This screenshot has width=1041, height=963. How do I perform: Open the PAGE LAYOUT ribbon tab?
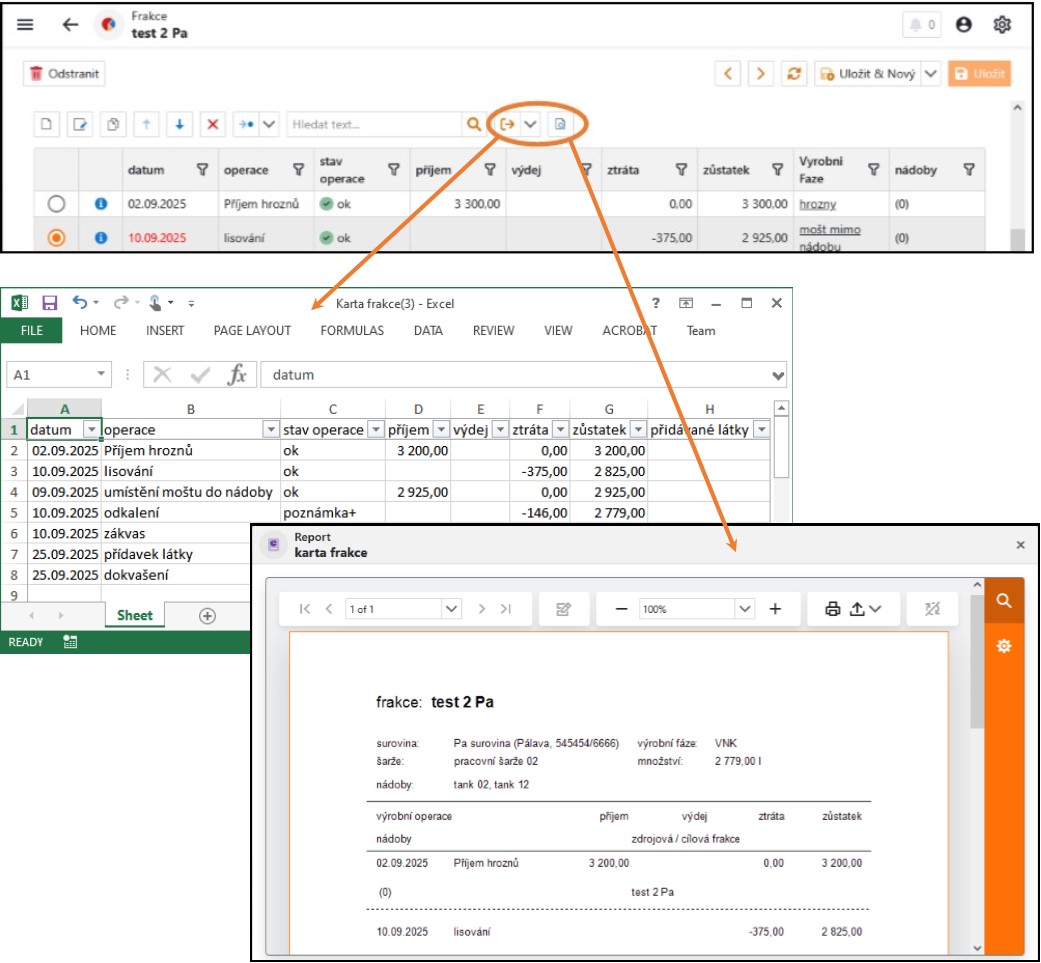click(x=252, y=331)
